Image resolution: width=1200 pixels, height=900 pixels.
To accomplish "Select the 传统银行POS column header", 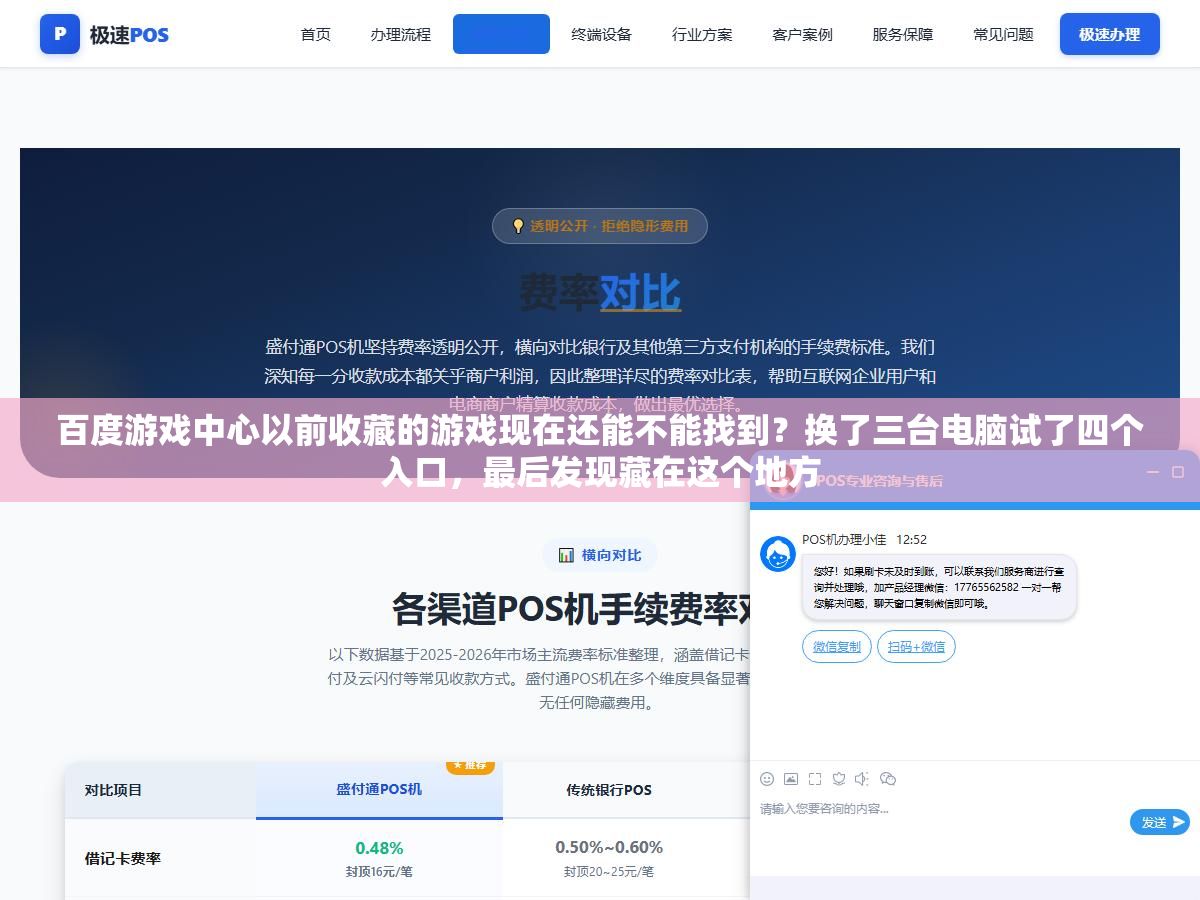I will (x=609, y=790).
